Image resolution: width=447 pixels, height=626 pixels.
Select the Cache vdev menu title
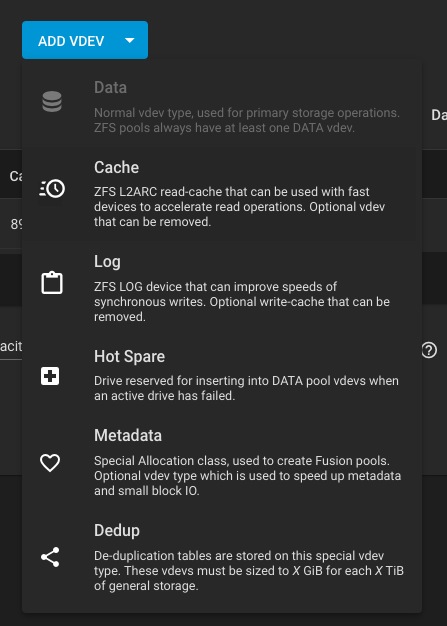pos(117,167)
